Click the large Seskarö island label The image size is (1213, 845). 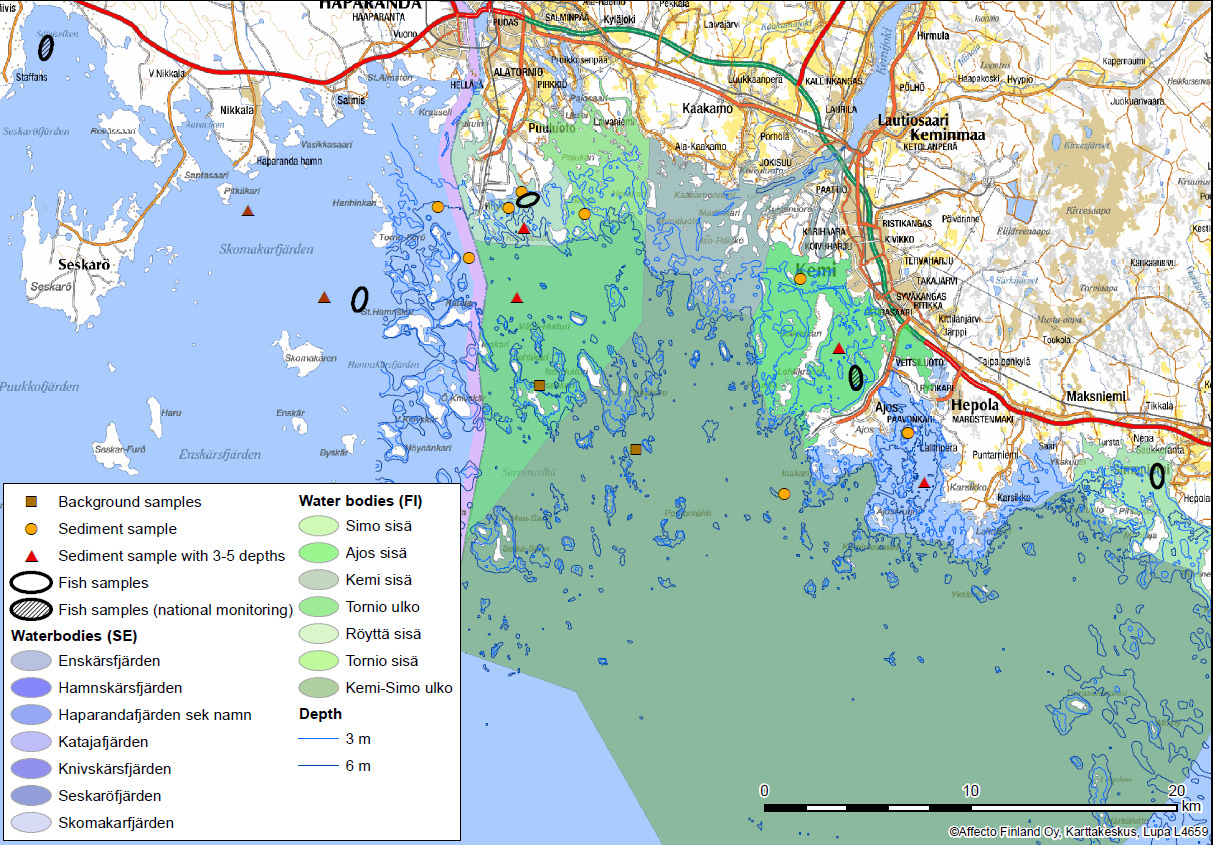click(x=83, y=266)
